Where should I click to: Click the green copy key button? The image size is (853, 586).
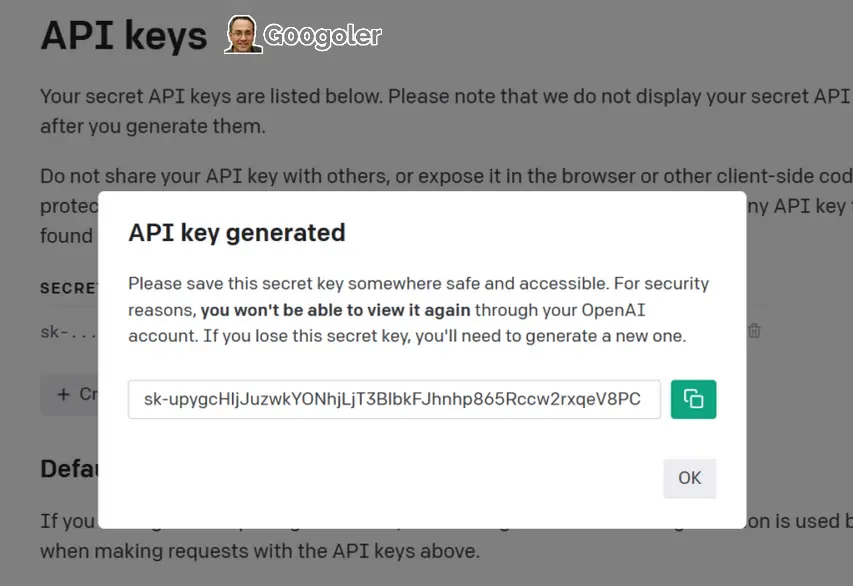pyautogui.click(x=693, y=399)
